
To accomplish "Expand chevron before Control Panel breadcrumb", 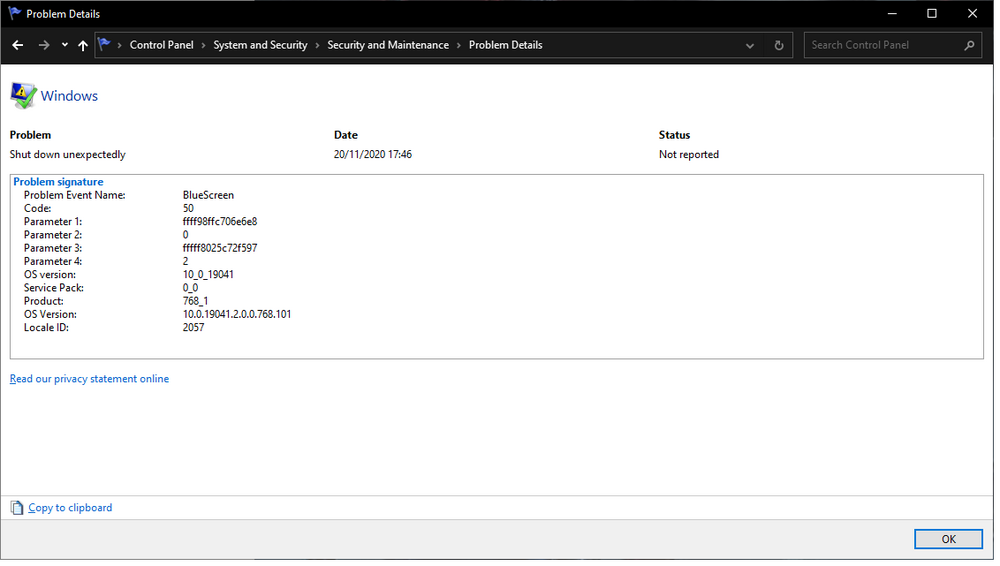I will tap(120, 45).
